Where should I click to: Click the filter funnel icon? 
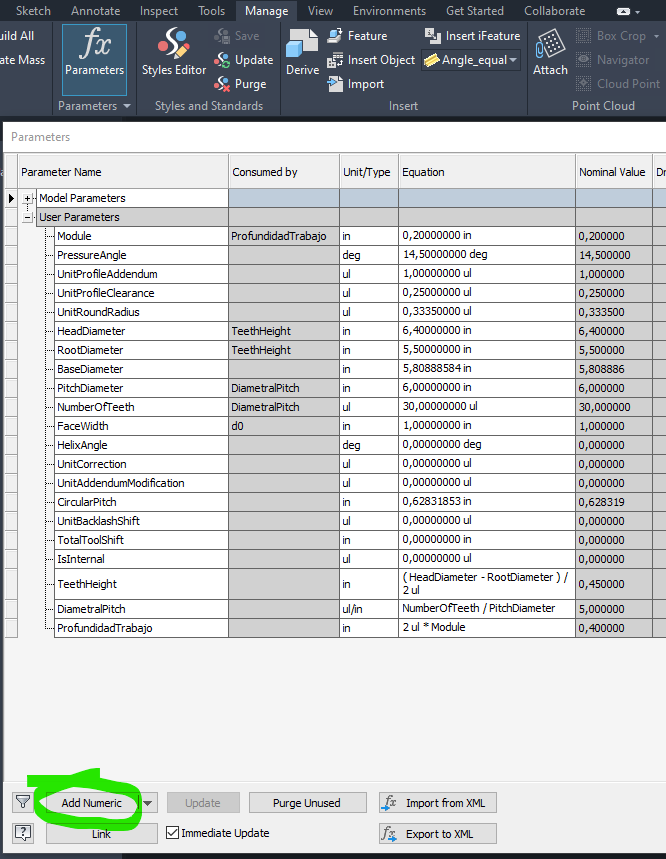tap(22, 802)
